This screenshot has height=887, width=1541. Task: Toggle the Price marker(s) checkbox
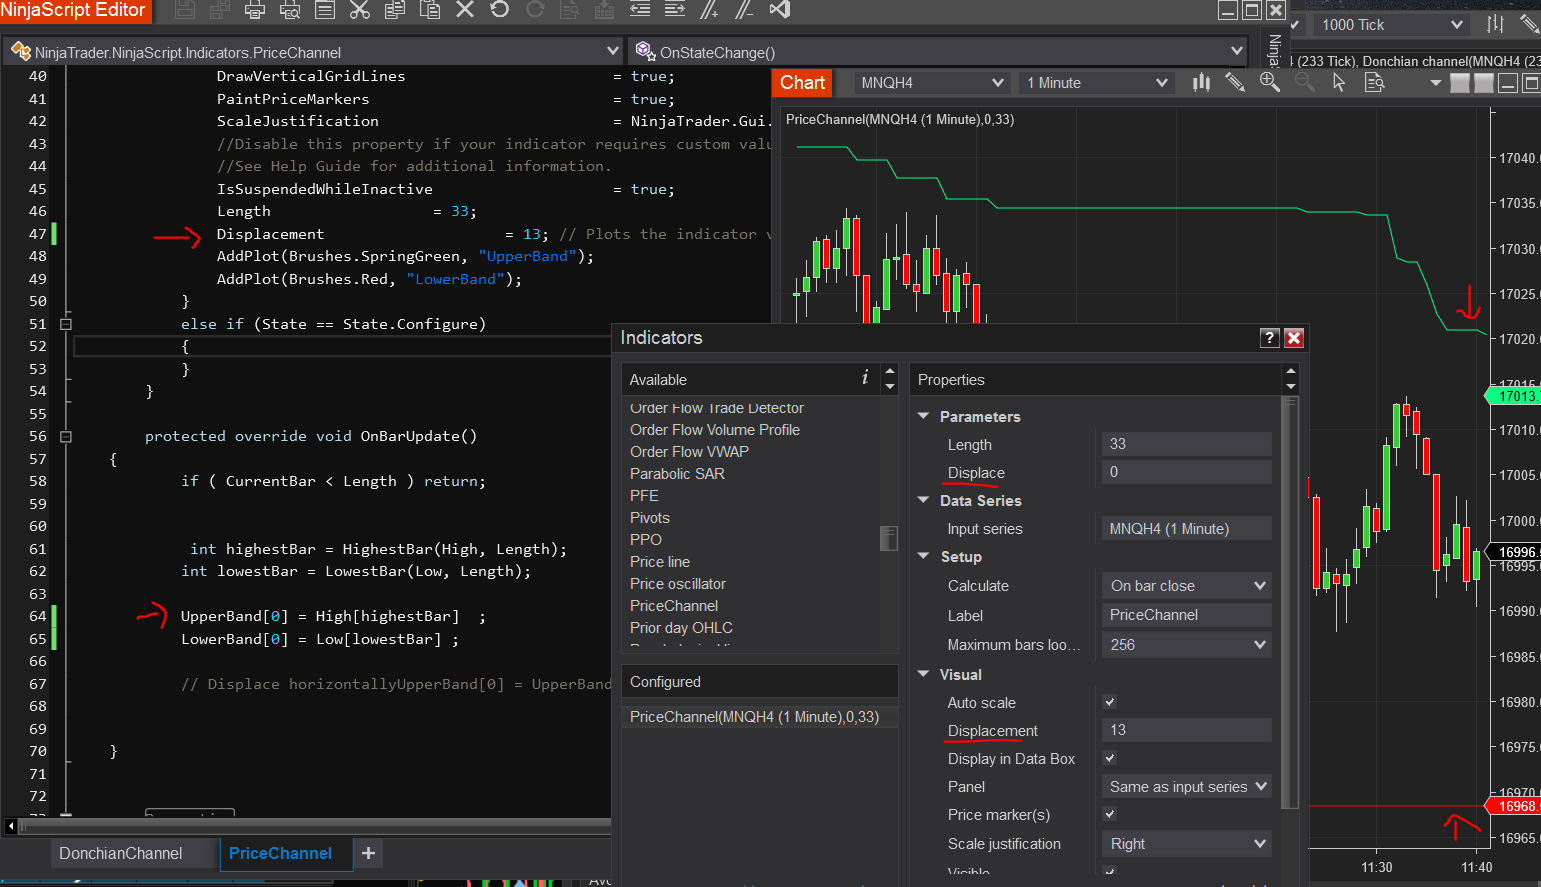point(1110,814)
